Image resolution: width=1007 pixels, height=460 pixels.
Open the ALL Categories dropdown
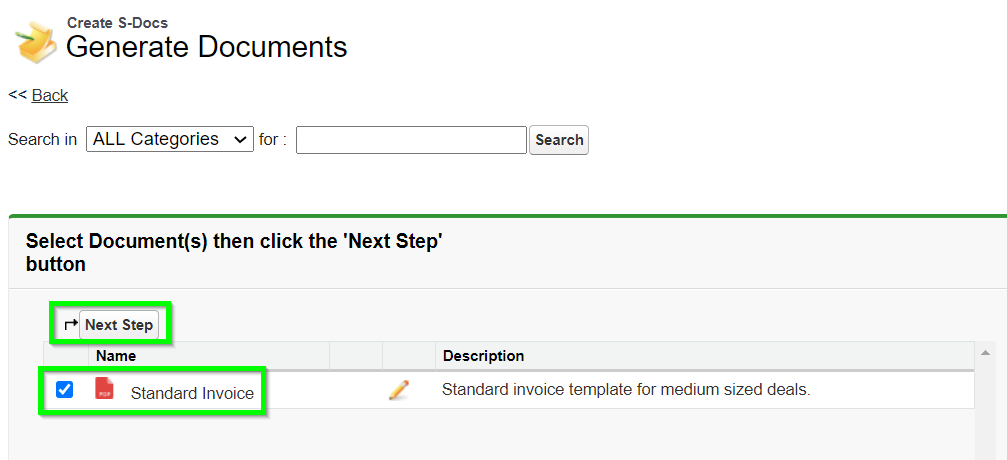point(170,139)
